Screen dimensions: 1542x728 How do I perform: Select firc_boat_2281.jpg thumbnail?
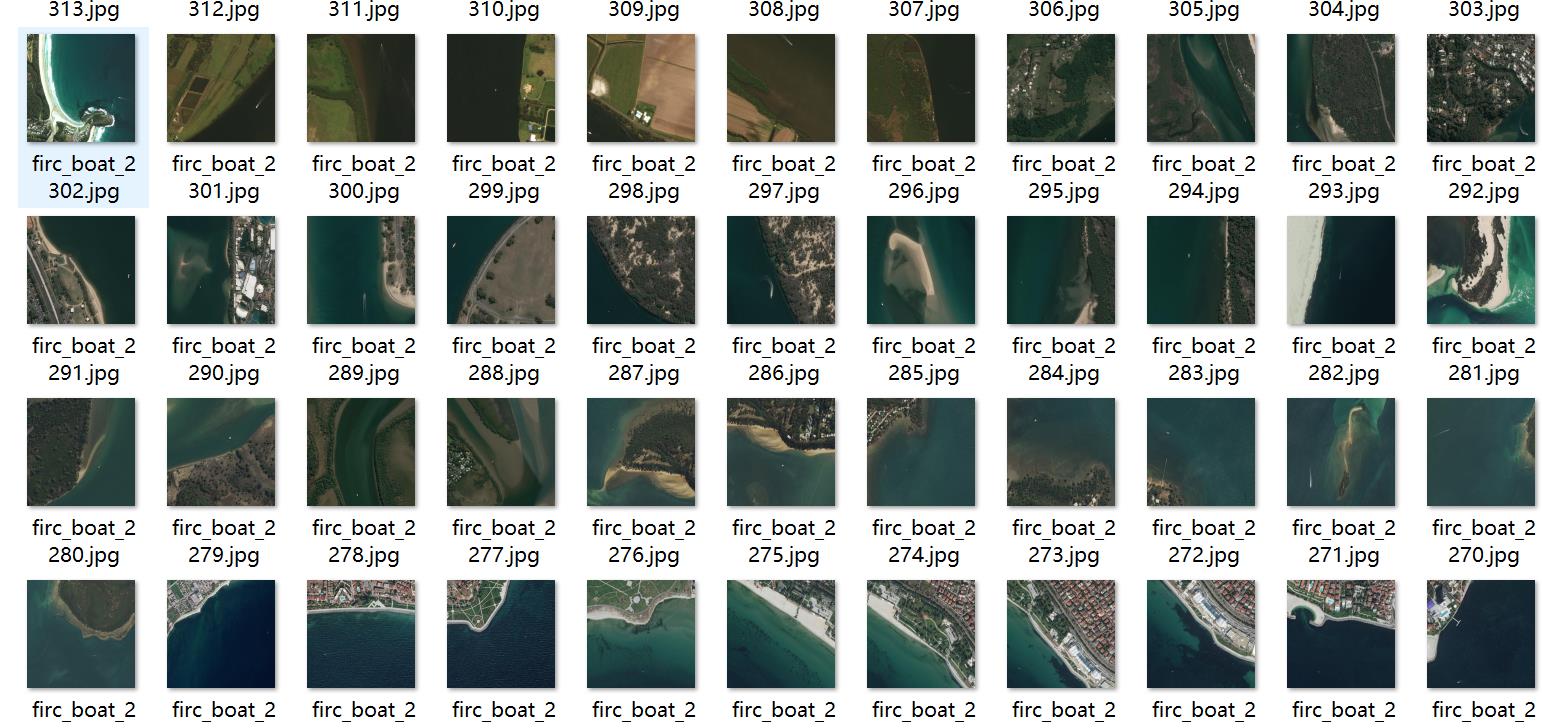coord(1481,270)
